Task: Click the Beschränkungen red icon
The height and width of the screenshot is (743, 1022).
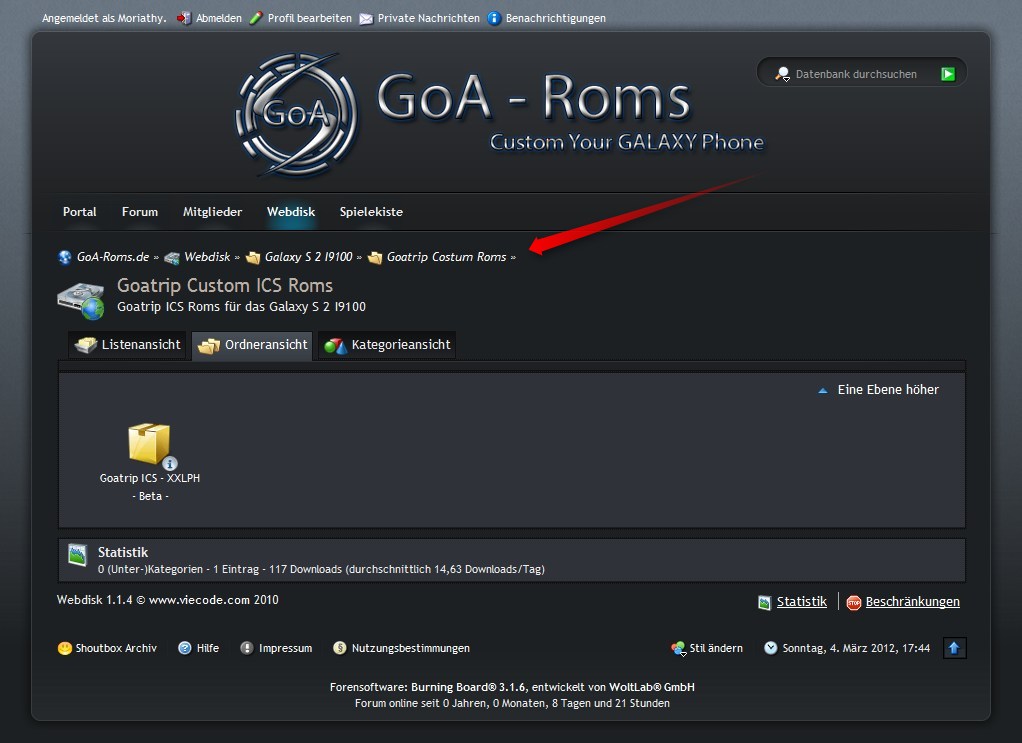Action: pyautogui.click(x=853, y=602)
